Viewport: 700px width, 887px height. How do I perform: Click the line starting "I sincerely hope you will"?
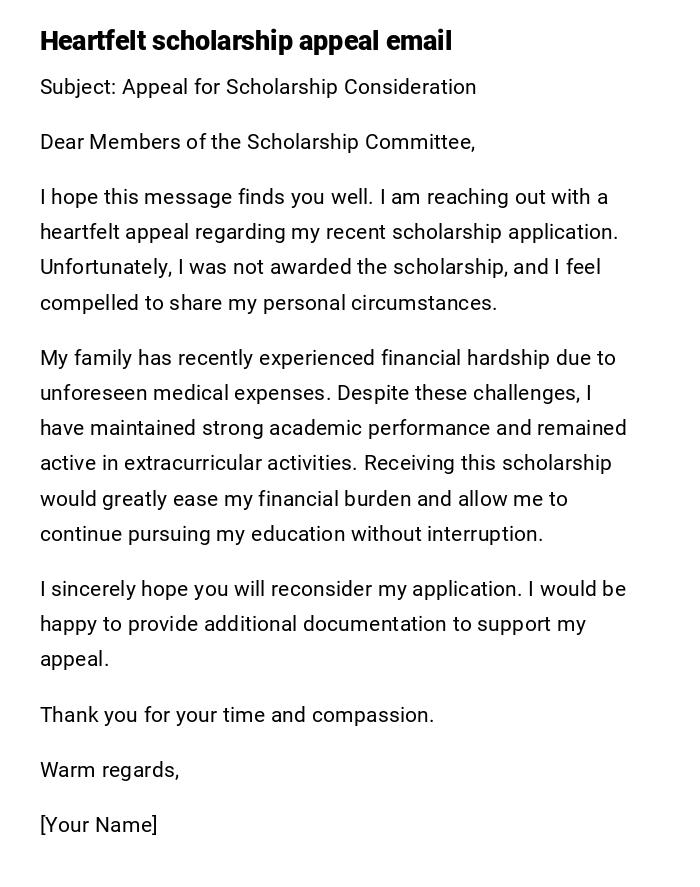click(x=333, y=589)
